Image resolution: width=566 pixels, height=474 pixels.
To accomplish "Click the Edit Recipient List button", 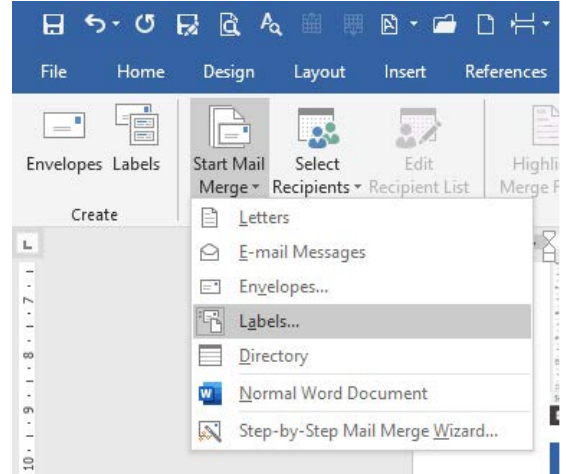I will (419, 152).
